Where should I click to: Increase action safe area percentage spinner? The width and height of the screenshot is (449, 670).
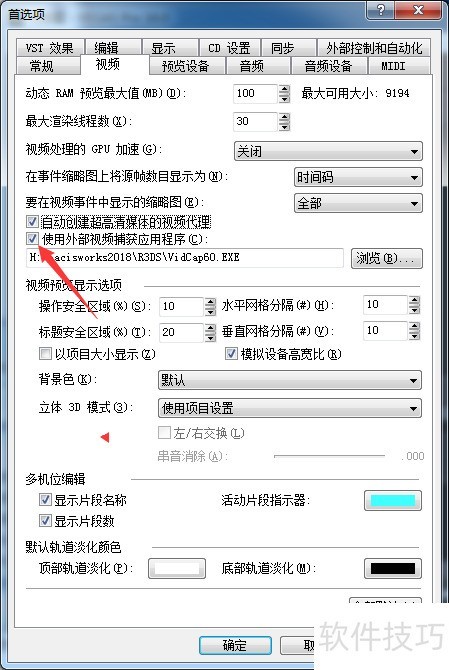[210, 302]
